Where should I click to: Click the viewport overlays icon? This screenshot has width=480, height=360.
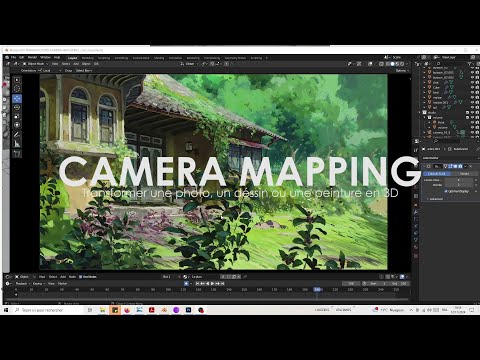click(x=370, y=64)
